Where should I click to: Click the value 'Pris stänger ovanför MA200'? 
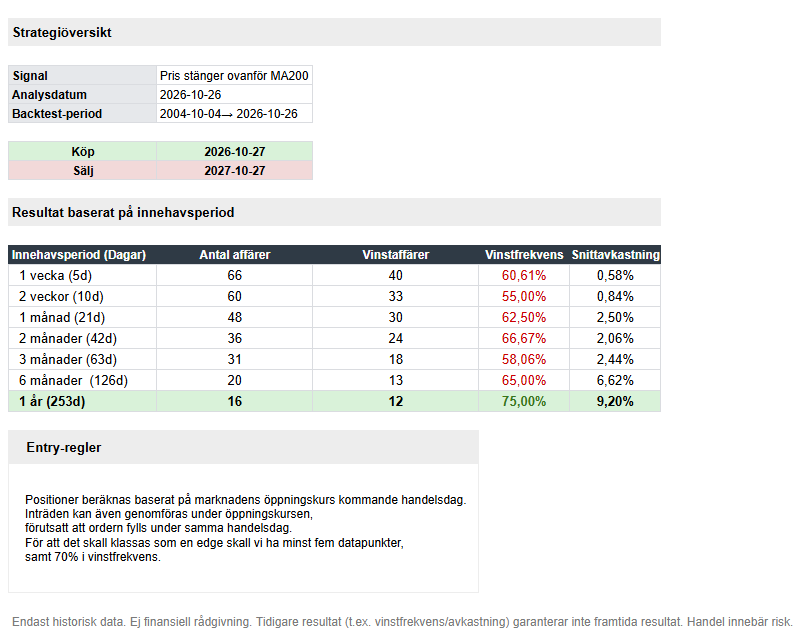pos(234,75)
